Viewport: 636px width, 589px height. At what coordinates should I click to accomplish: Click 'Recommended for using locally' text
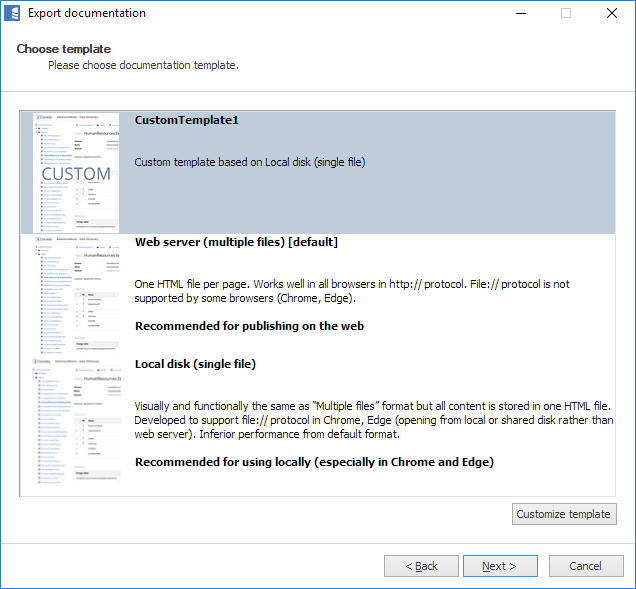(314, 462)
